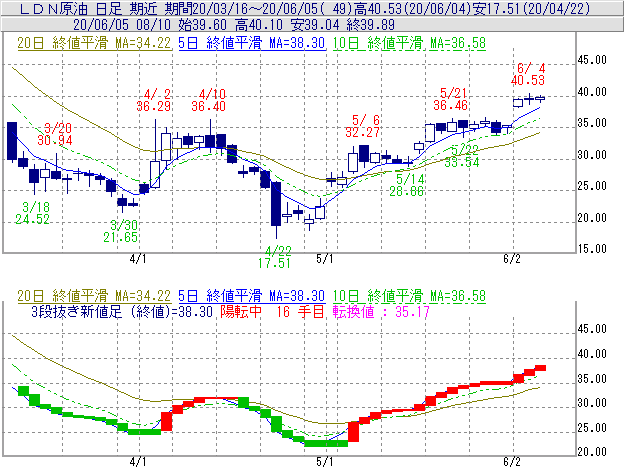Click the 6/2 date label under upper chart

point(512,259)
